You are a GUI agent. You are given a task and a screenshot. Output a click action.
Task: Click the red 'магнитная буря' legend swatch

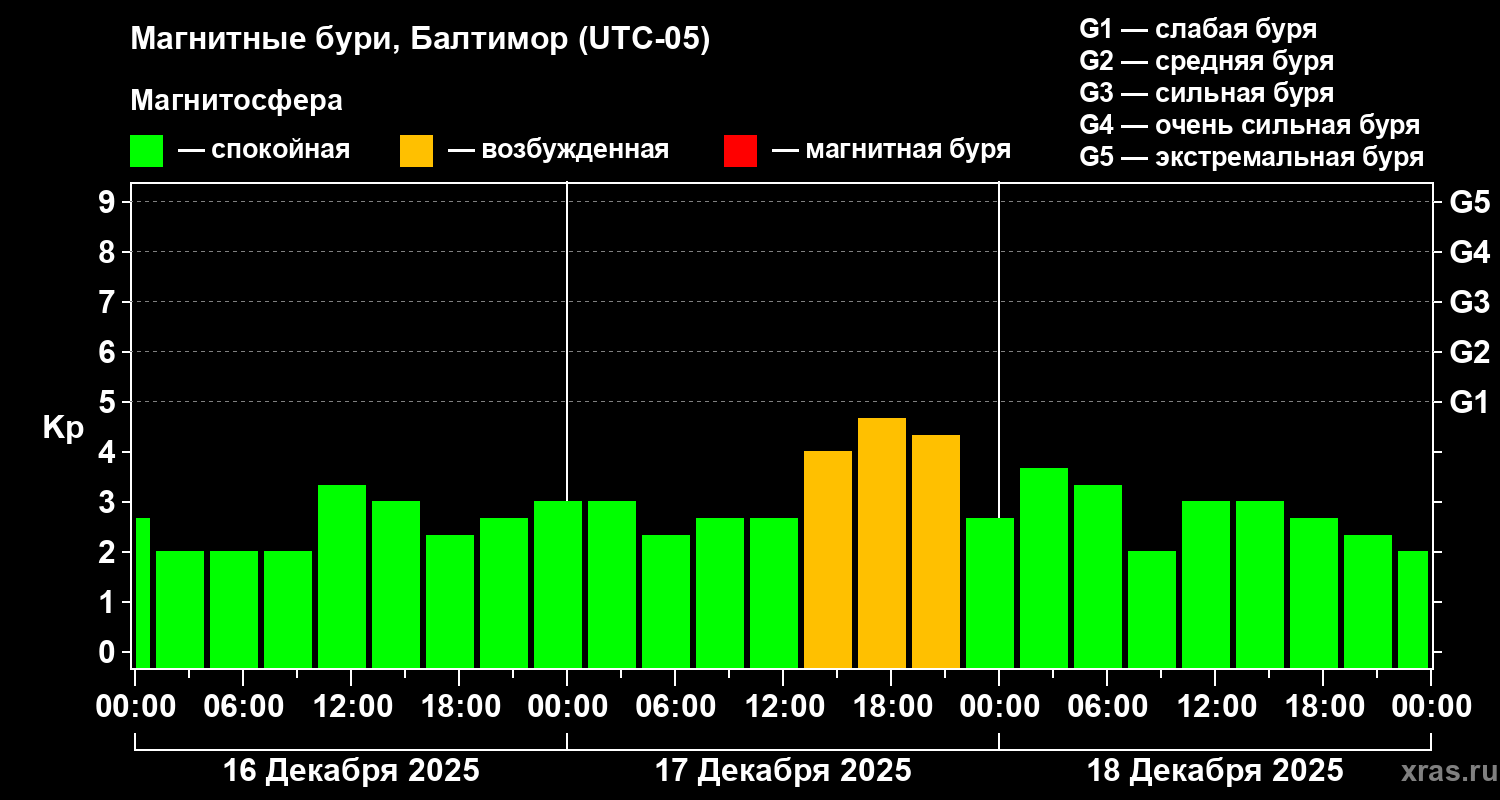(x=740, y=151)
